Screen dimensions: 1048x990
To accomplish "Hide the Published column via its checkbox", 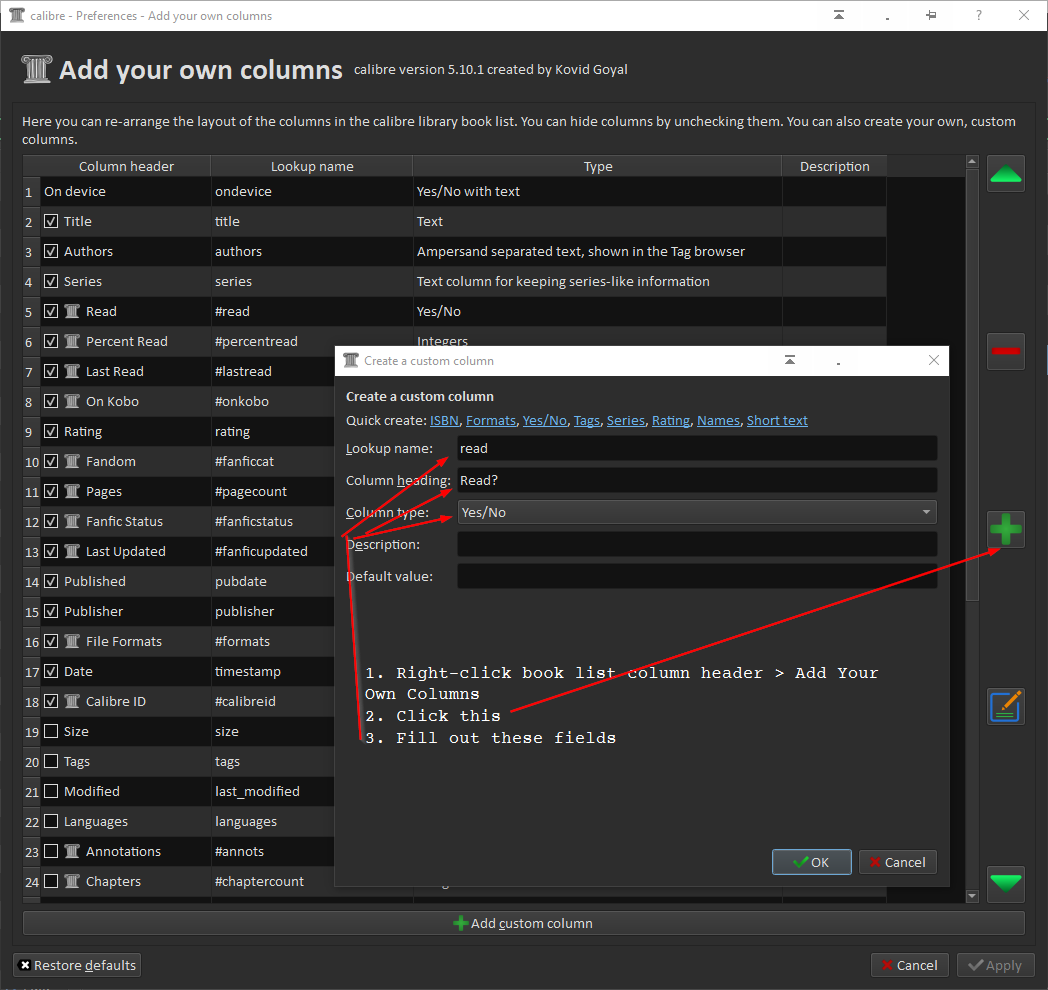I will coord(51,581).
